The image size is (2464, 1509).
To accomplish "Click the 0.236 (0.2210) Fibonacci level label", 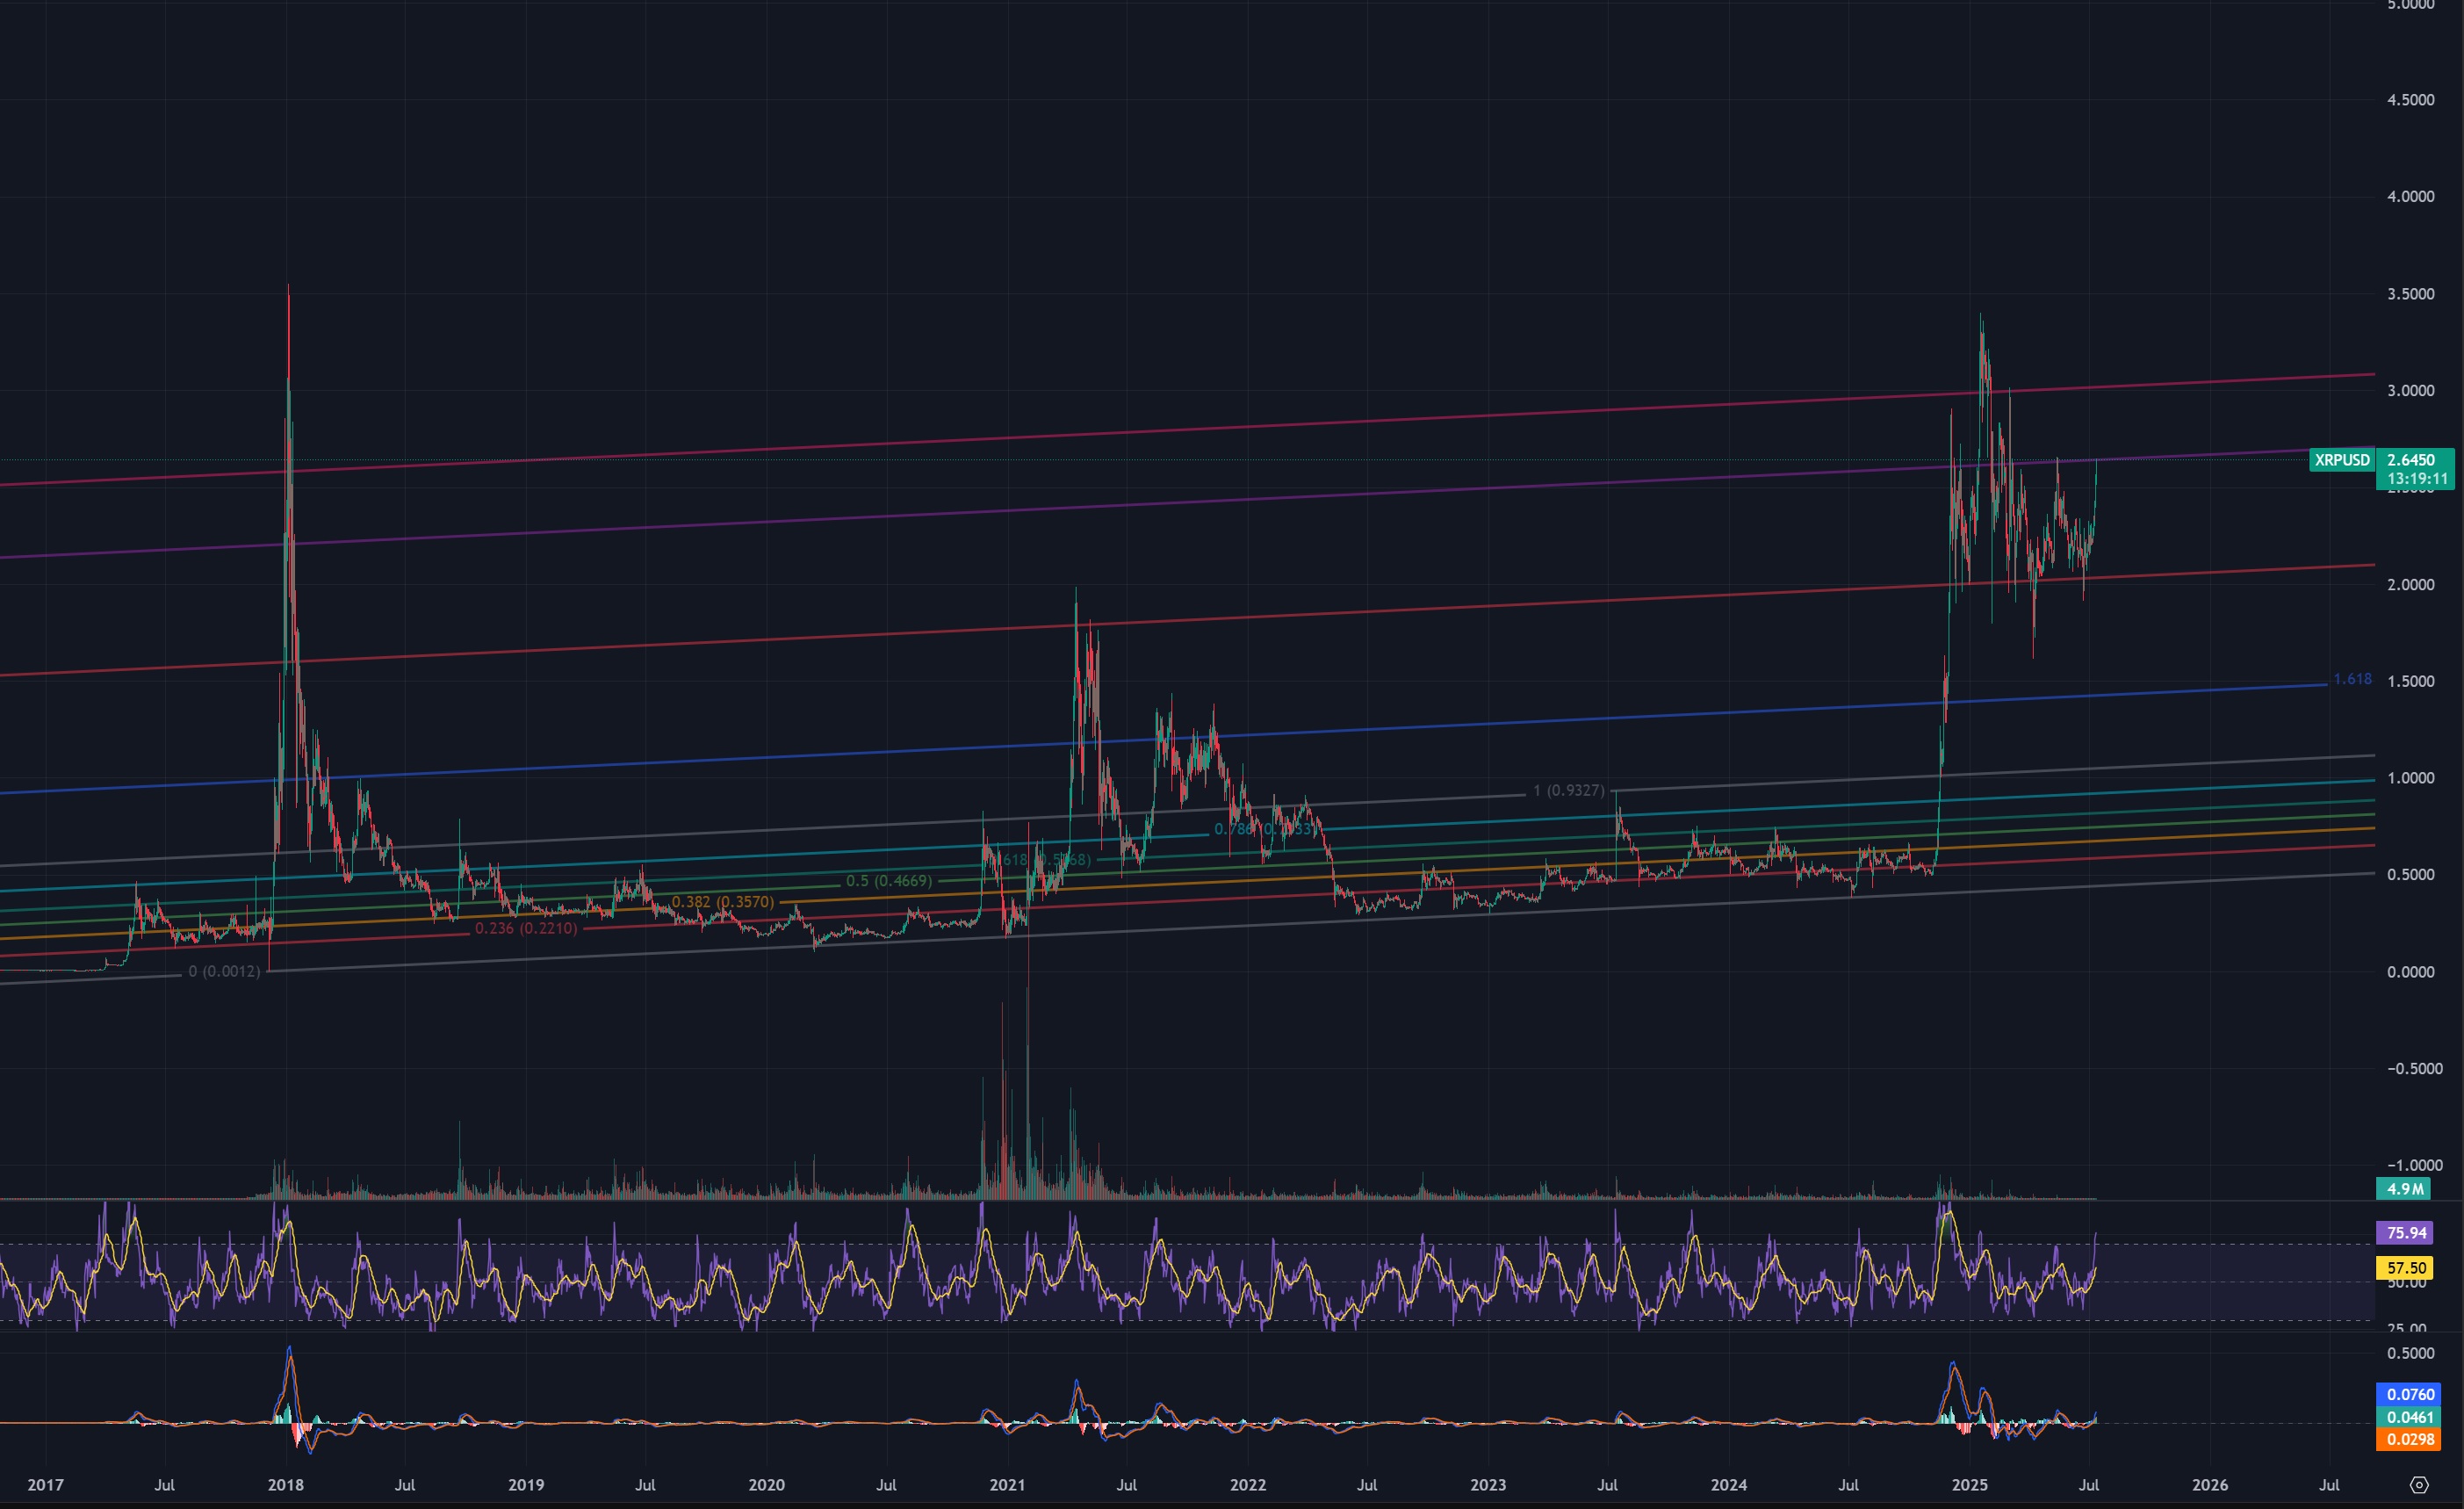I will coord(526,928).
